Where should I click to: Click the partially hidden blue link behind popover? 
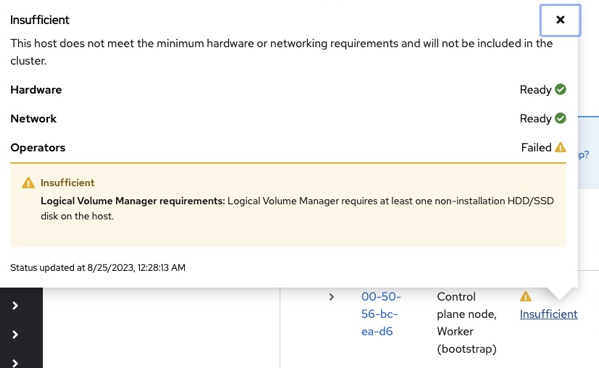[584, 155]
